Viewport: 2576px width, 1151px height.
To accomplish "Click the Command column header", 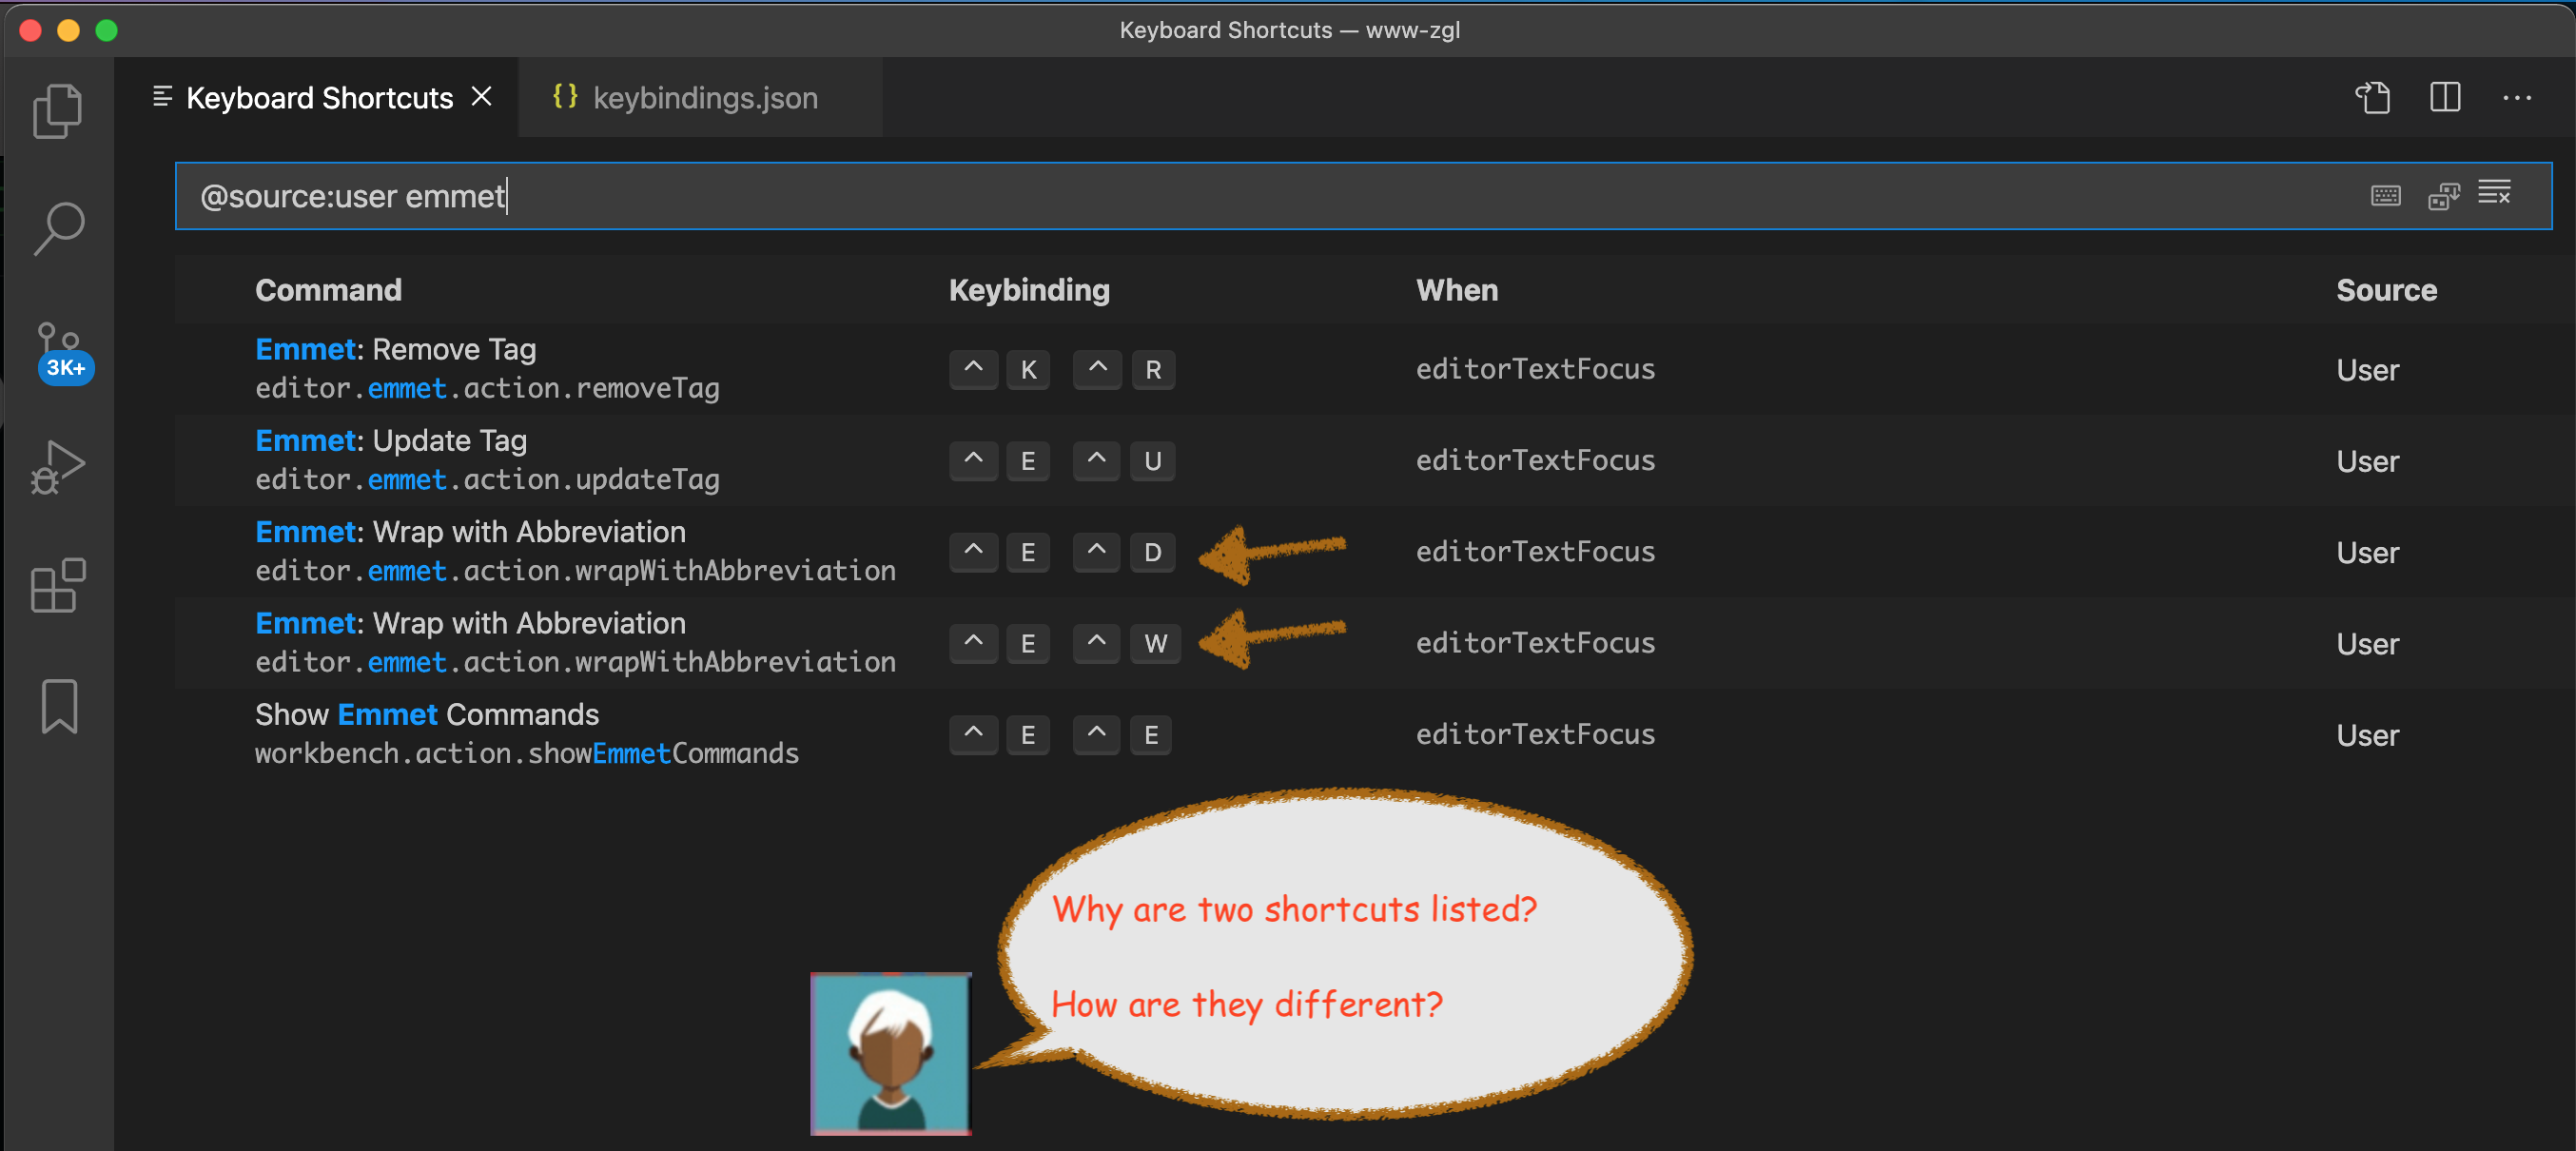I will coord(328,290).
